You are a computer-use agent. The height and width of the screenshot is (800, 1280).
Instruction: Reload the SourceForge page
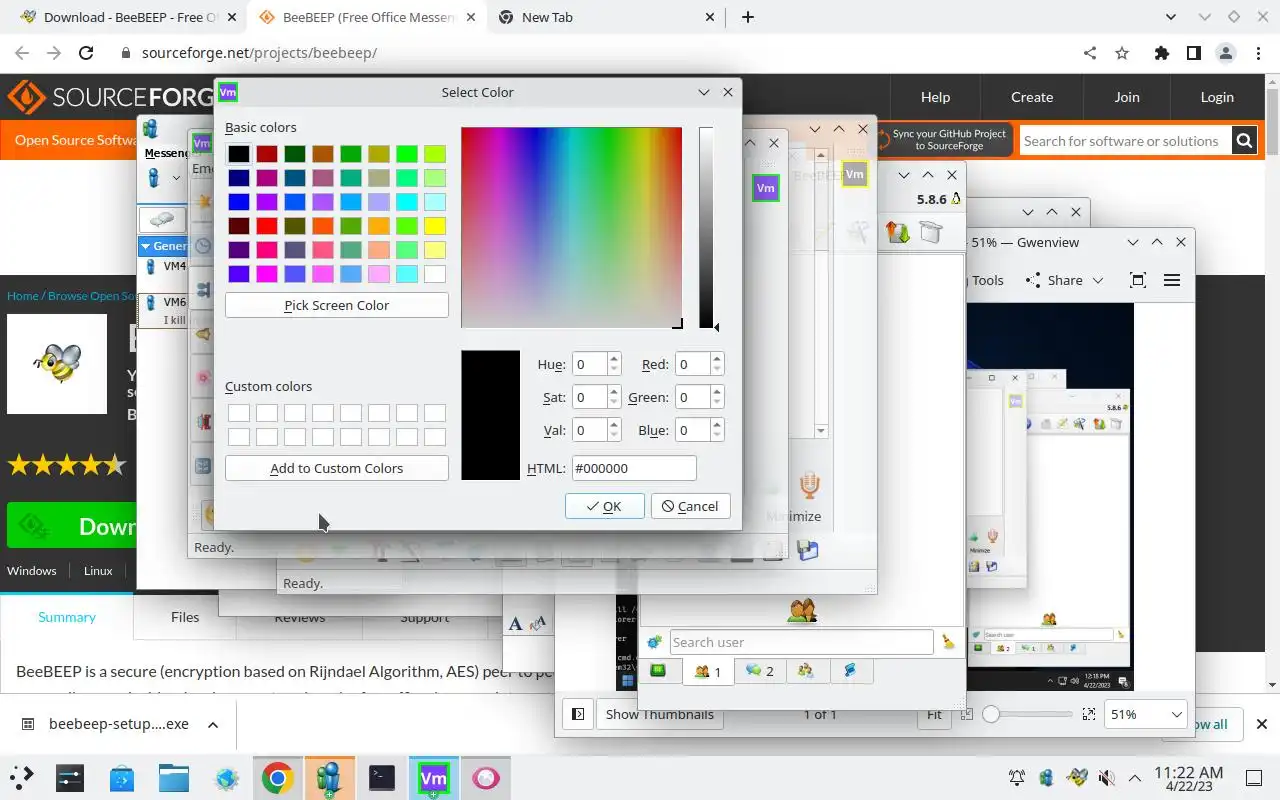[x=86, y=53]
